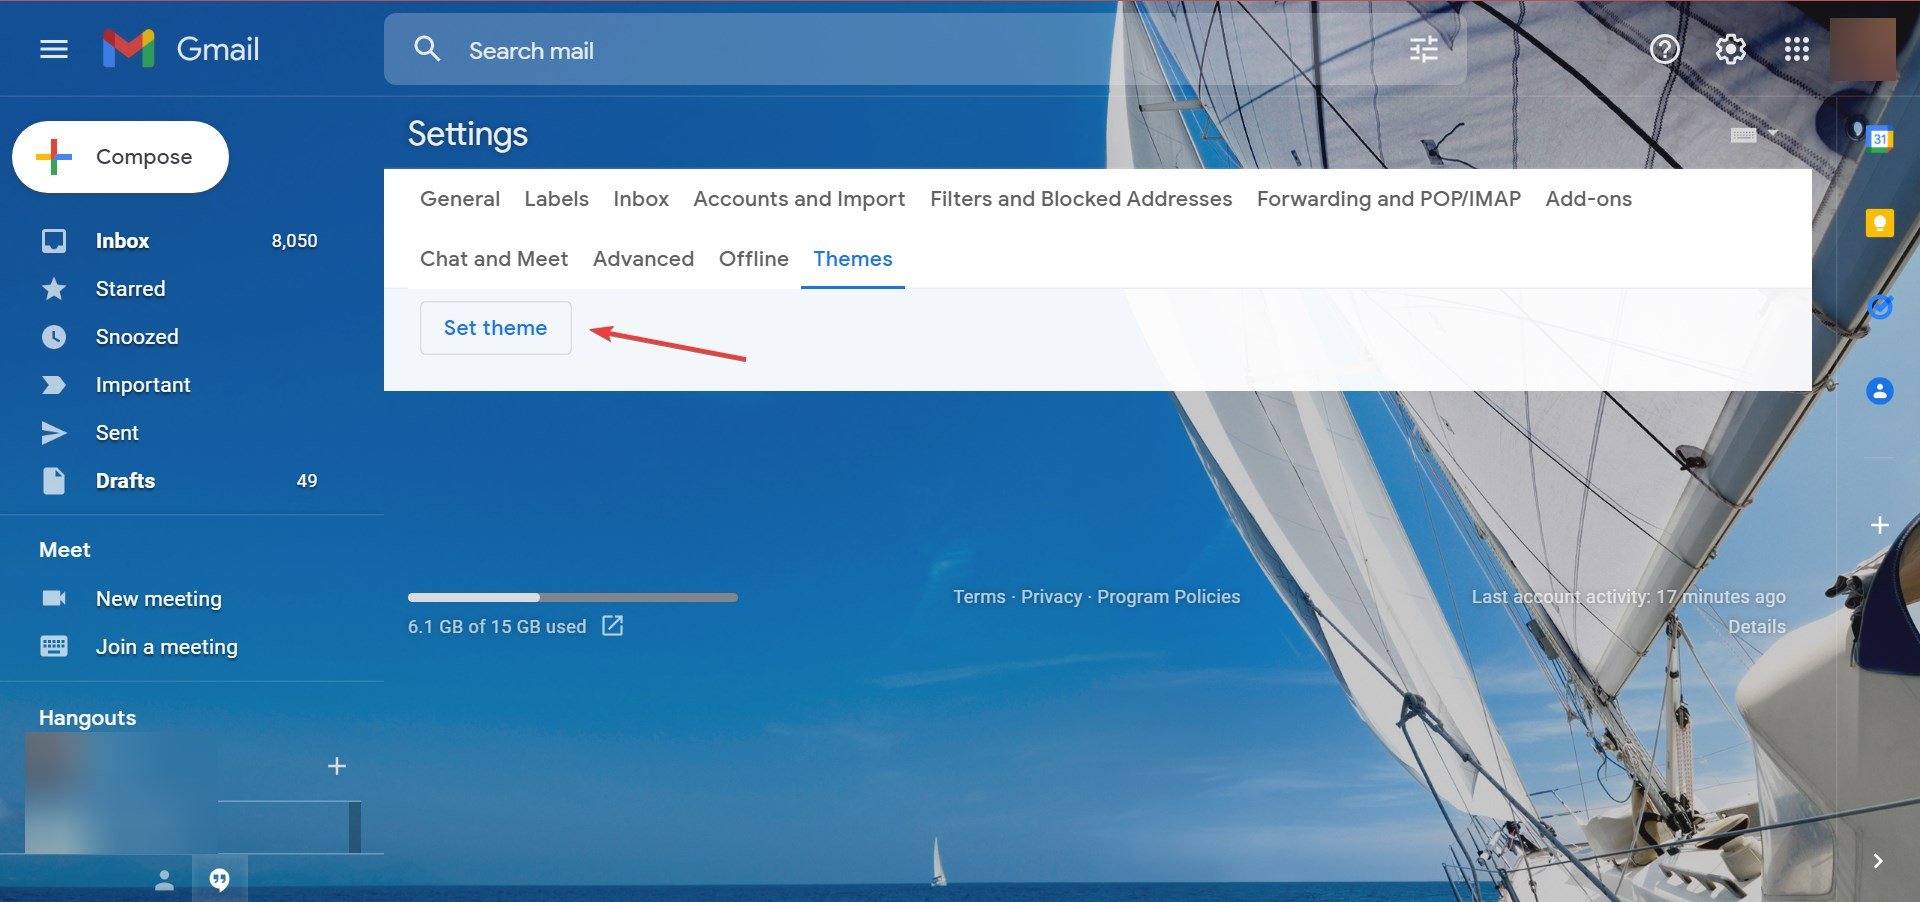Open Hangouts conversations bubble icon
The height and width of the screenshot is (902, 1920).
coord(219,880)
